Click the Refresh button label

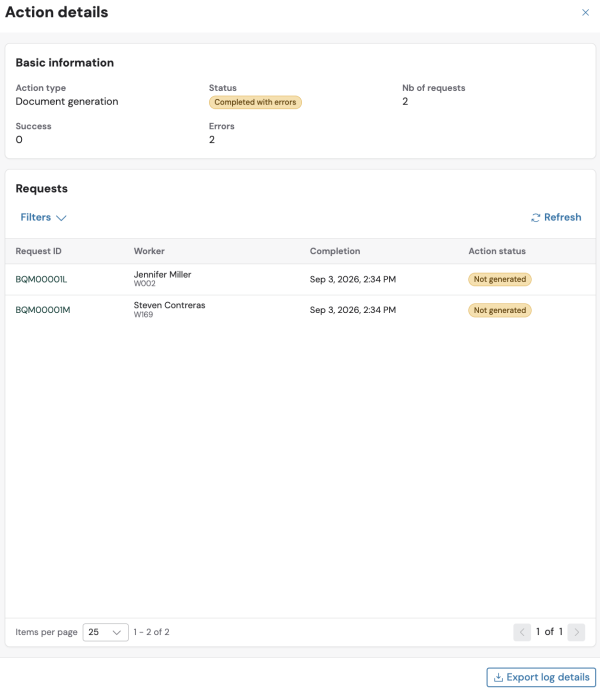(562, 217)
